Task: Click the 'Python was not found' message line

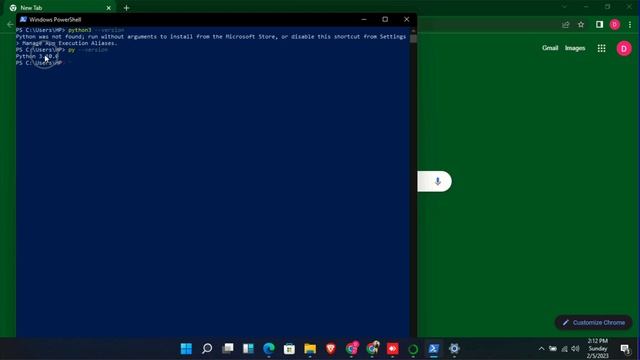Action: [x=211, y=37]
